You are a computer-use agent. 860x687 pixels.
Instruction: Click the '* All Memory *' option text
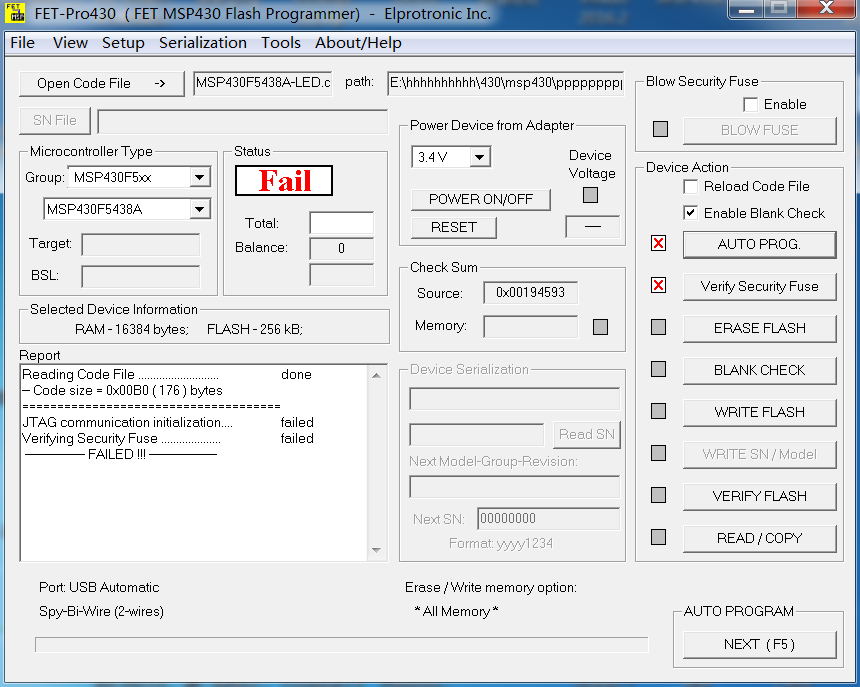(456, 611)
